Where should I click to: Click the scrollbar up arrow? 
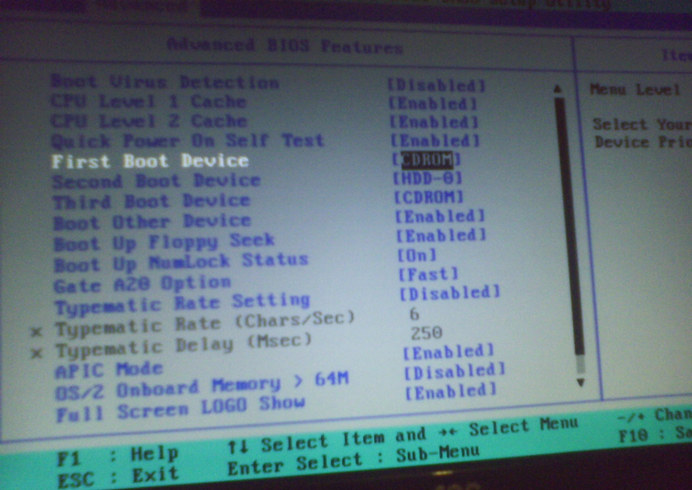click(x=558, y=90)
